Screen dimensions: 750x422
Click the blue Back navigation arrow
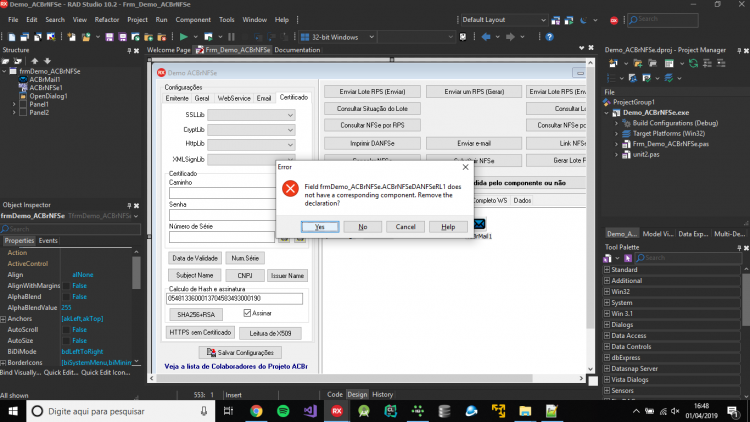click(486, 37)
